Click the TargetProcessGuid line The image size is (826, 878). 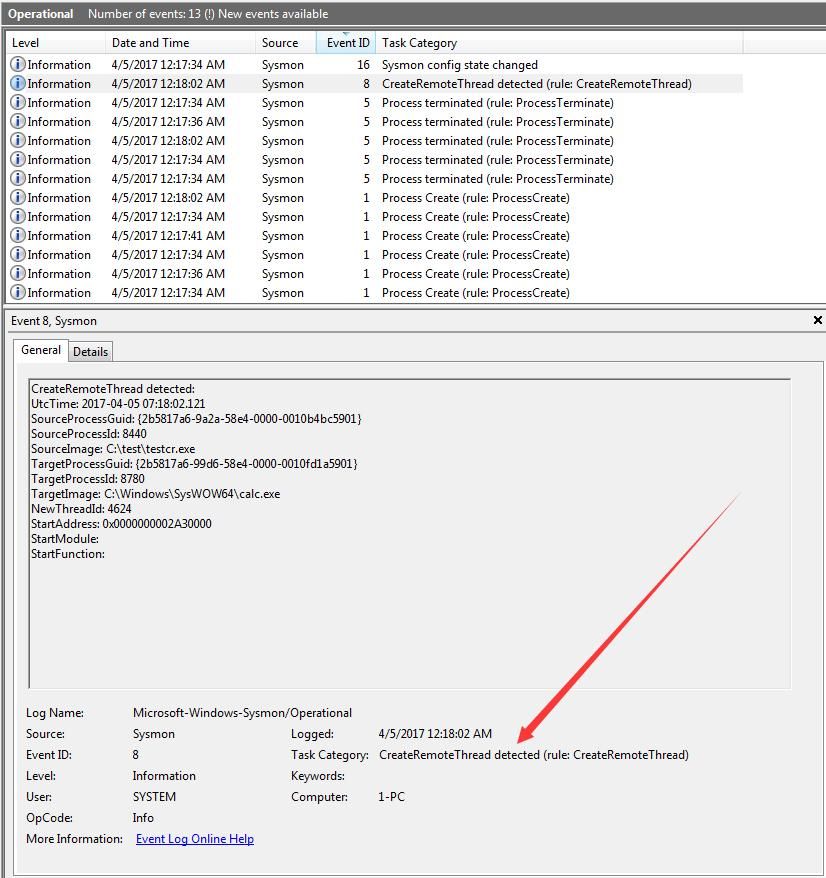(x=194, y=464)
